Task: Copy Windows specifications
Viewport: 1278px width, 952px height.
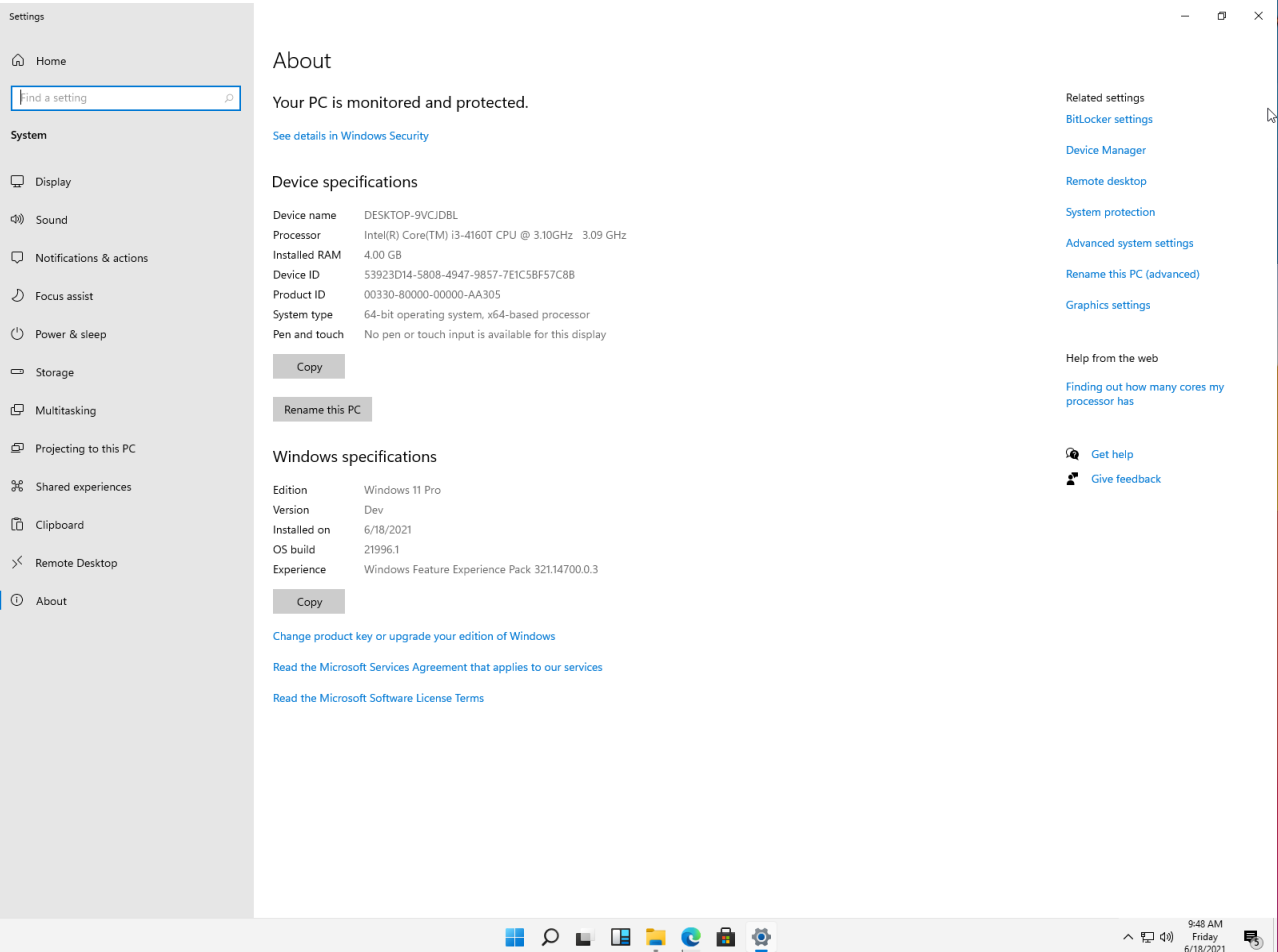Action: [309, 601]
